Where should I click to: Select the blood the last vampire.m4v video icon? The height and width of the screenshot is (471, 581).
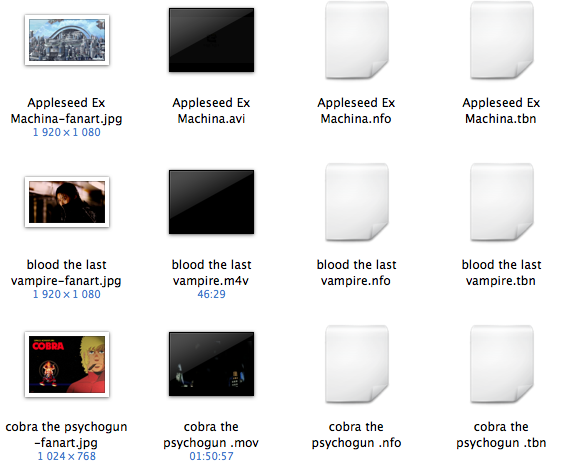click(x=212, y=202)
